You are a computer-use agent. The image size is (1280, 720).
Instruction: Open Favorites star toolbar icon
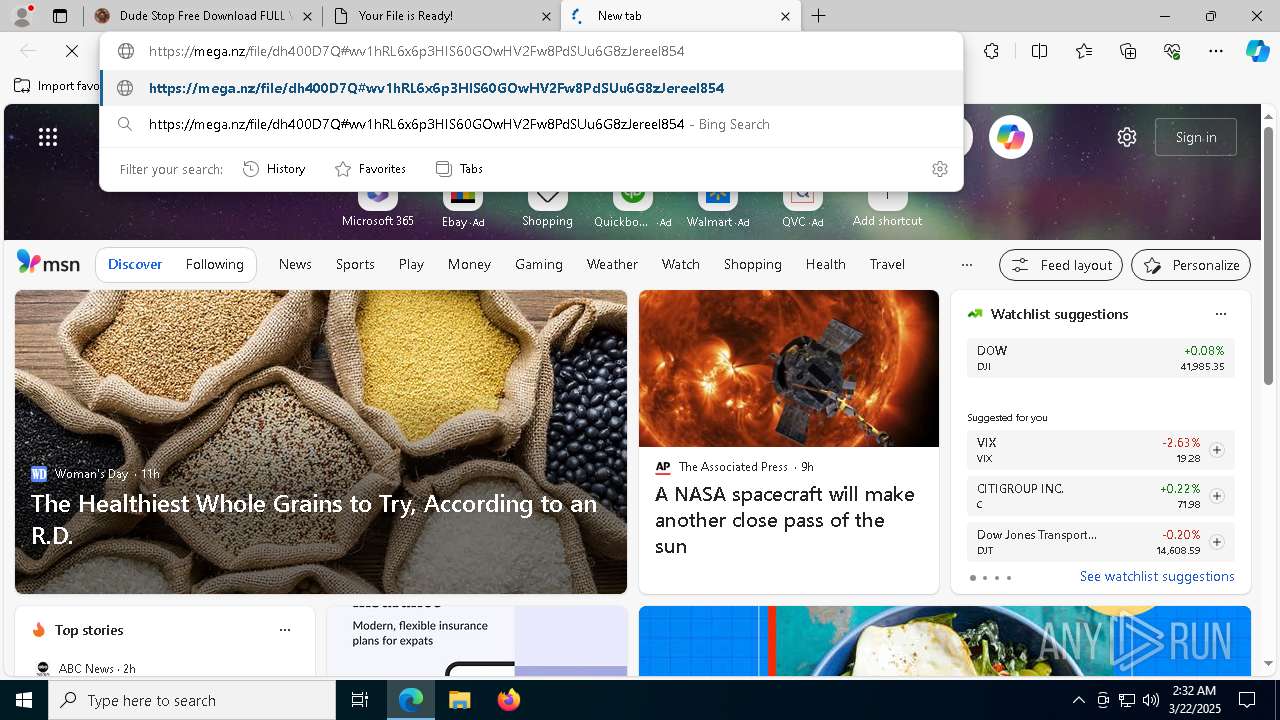click(x=1084, y=51)
